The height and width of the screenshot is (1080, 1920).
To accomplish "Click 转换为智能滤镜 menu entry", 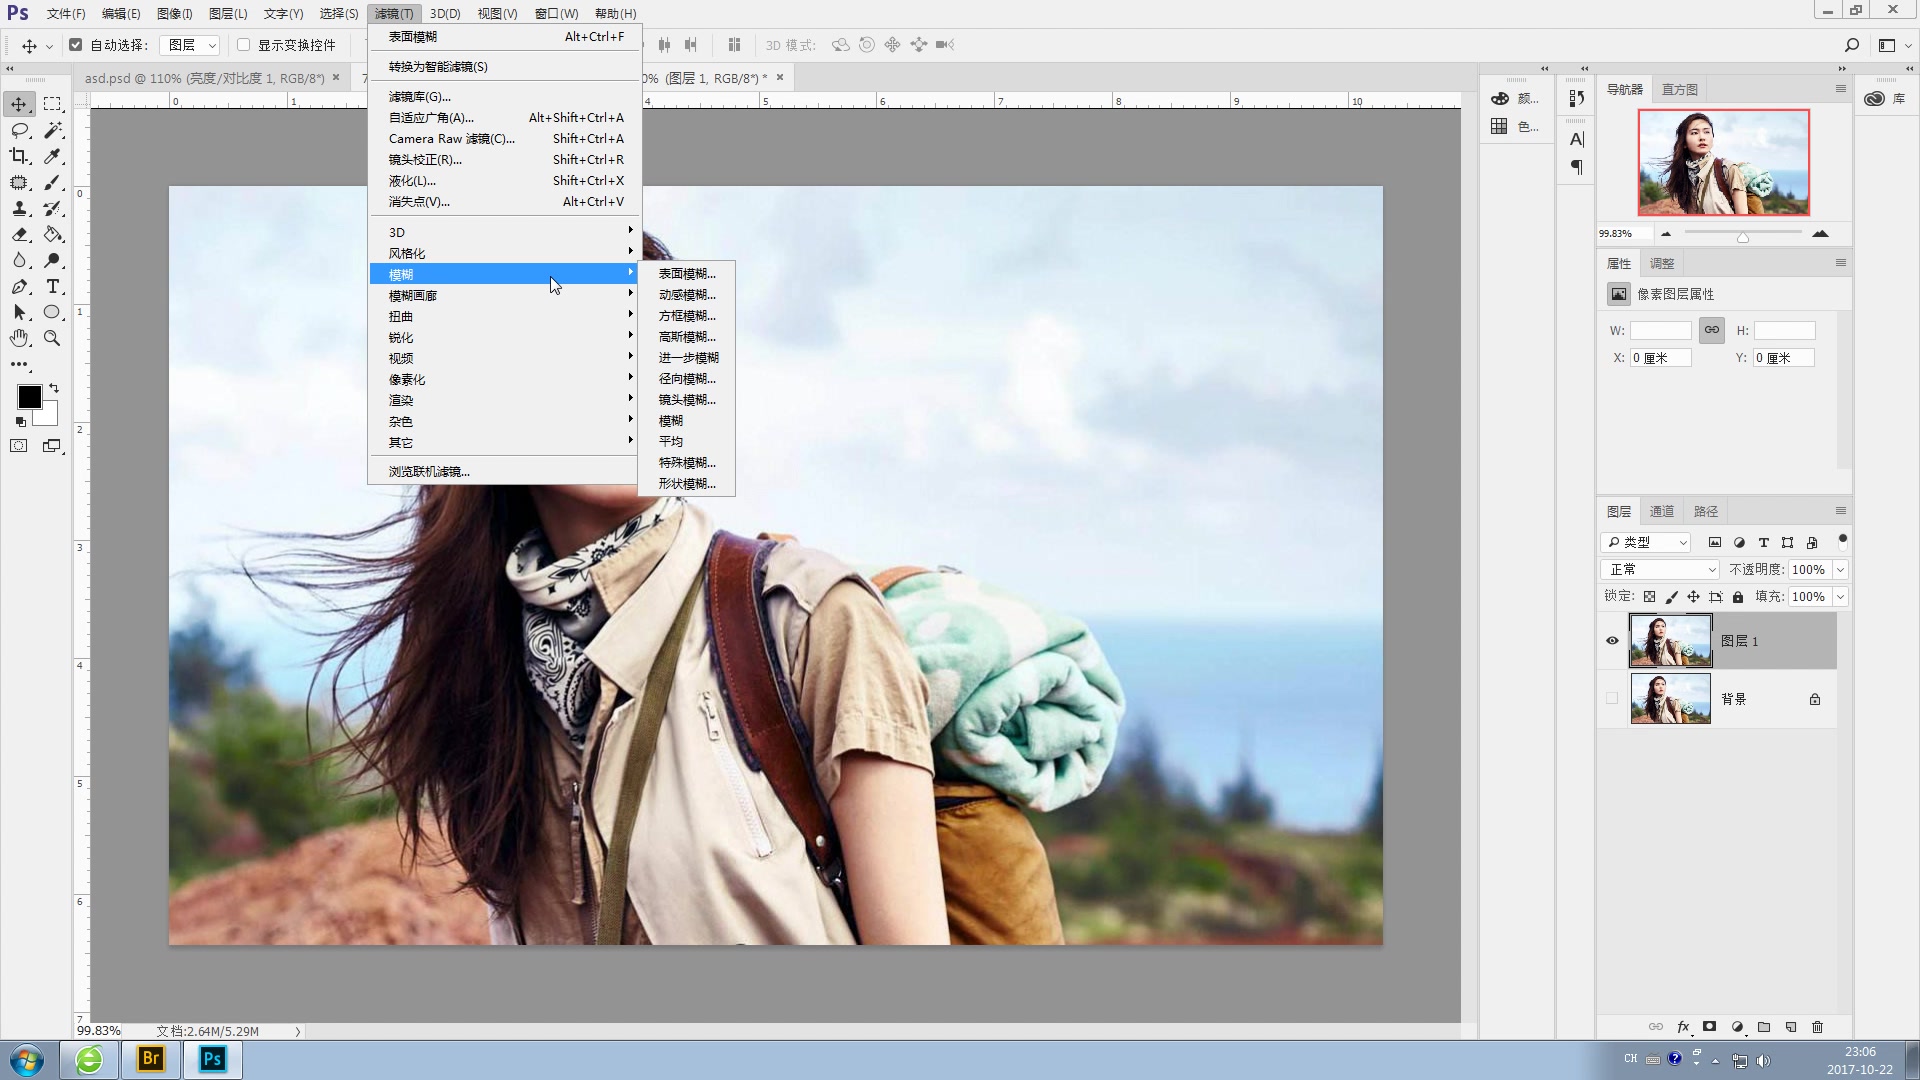I will 438,67.
